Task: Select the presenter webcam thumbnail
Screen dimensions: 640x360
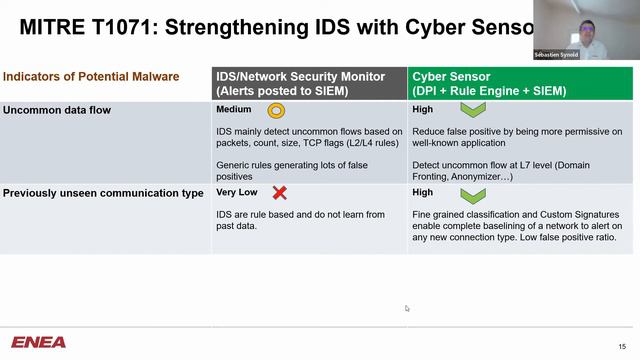Action: [587, 30]
